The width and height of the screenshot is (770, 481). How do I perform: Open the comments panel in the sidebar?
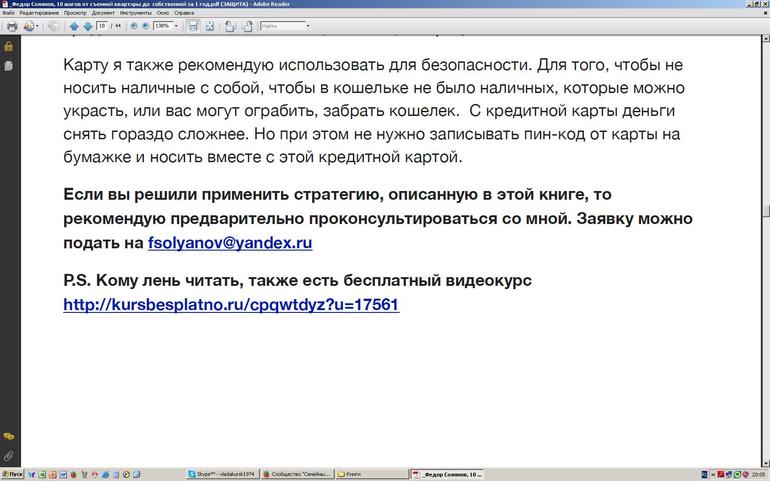tap(8, 437)
